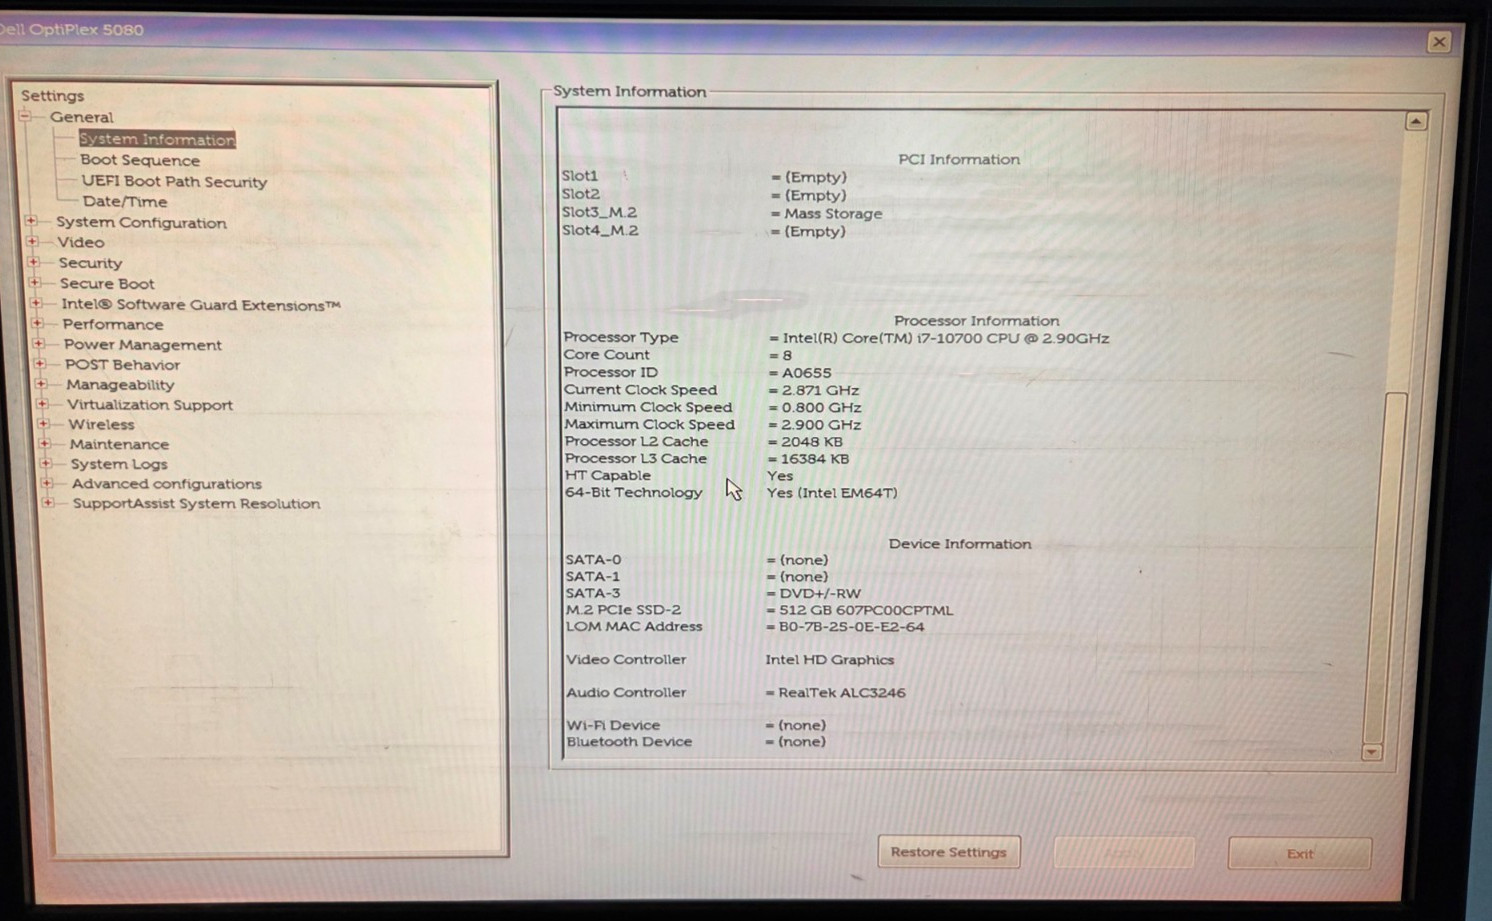This screenshot has width=1492, height=921.
Task: Select the POST Behavior label
Action: [x=123, y=365]
